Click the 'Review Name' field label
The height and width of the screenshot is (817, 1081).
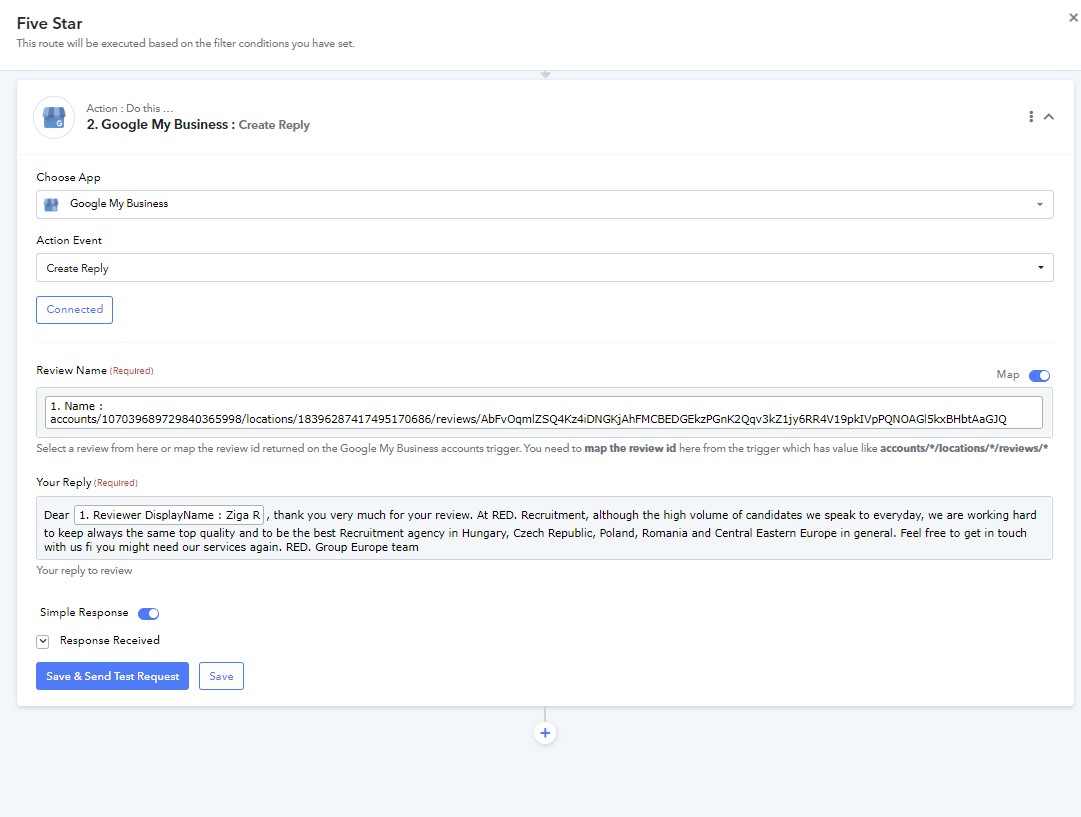coord(72,370)
